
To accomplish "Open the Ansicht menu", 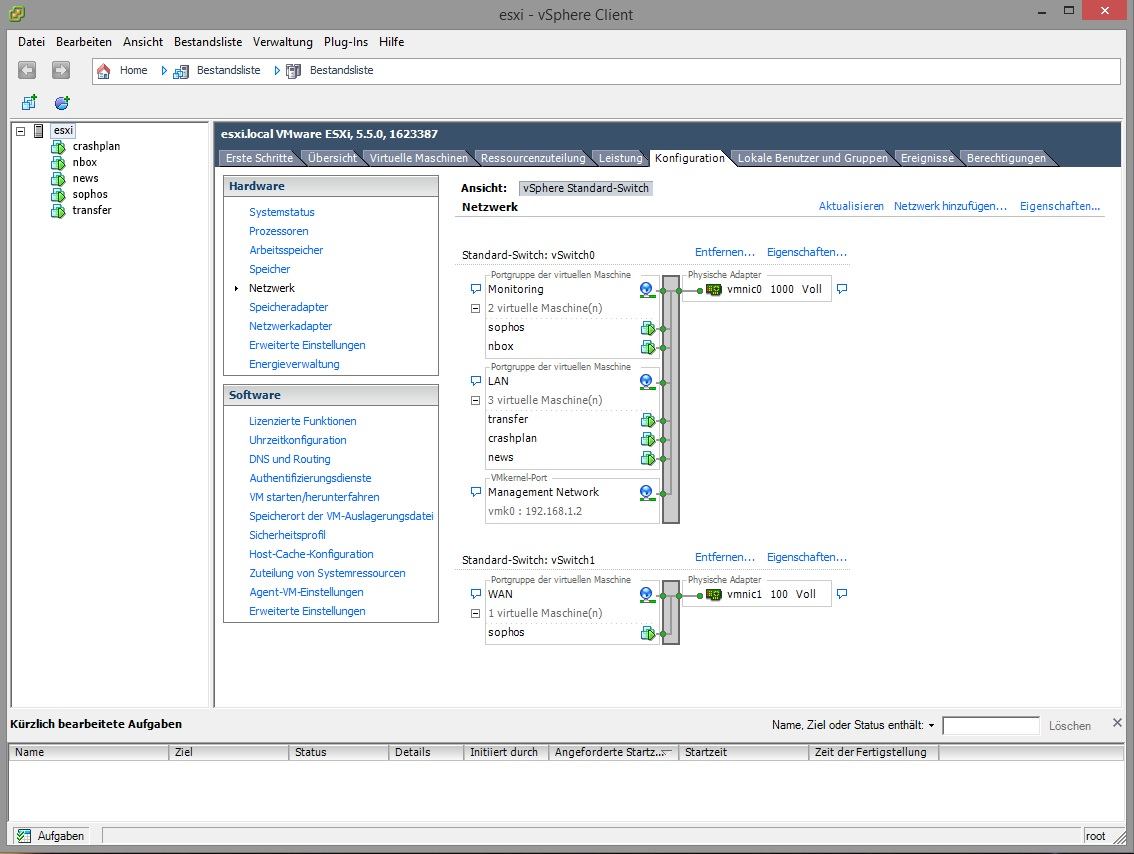I will tap(142, 42).
